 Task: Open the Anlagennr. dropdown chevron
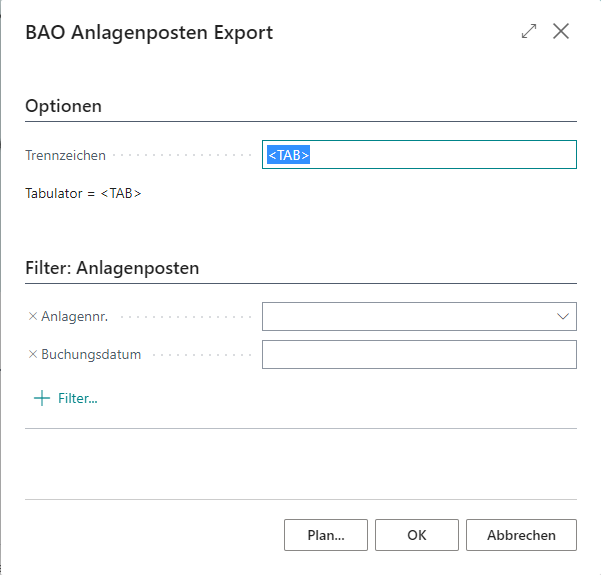point(563,316)
